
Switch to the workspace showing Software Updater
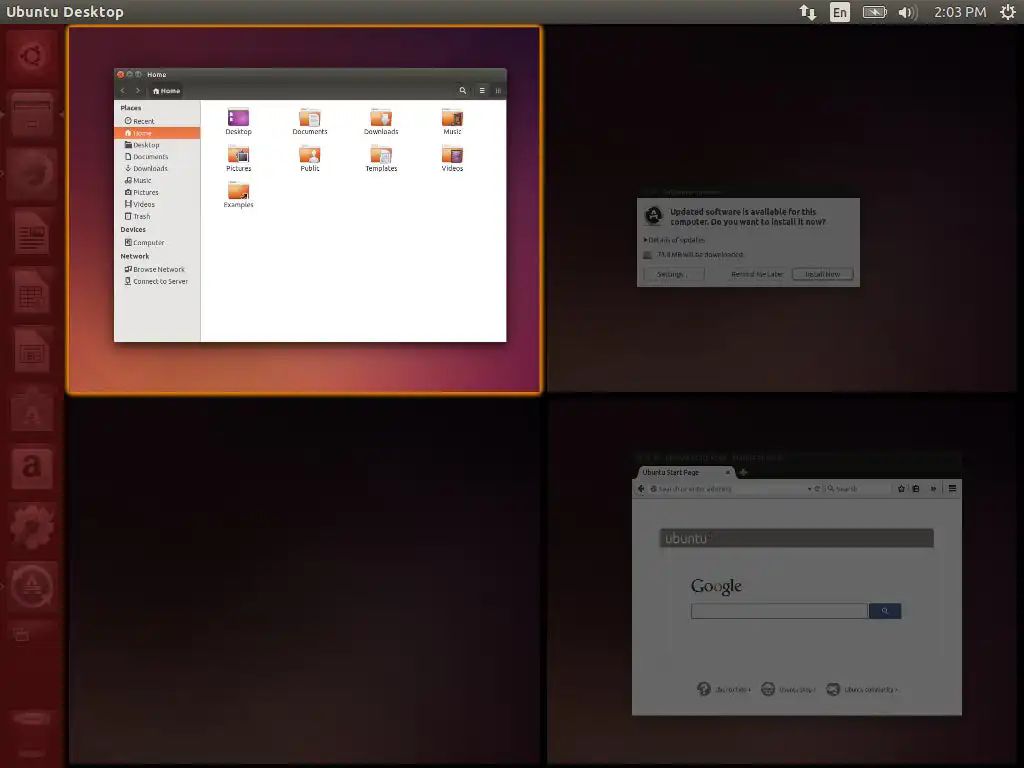pos(782,209)
